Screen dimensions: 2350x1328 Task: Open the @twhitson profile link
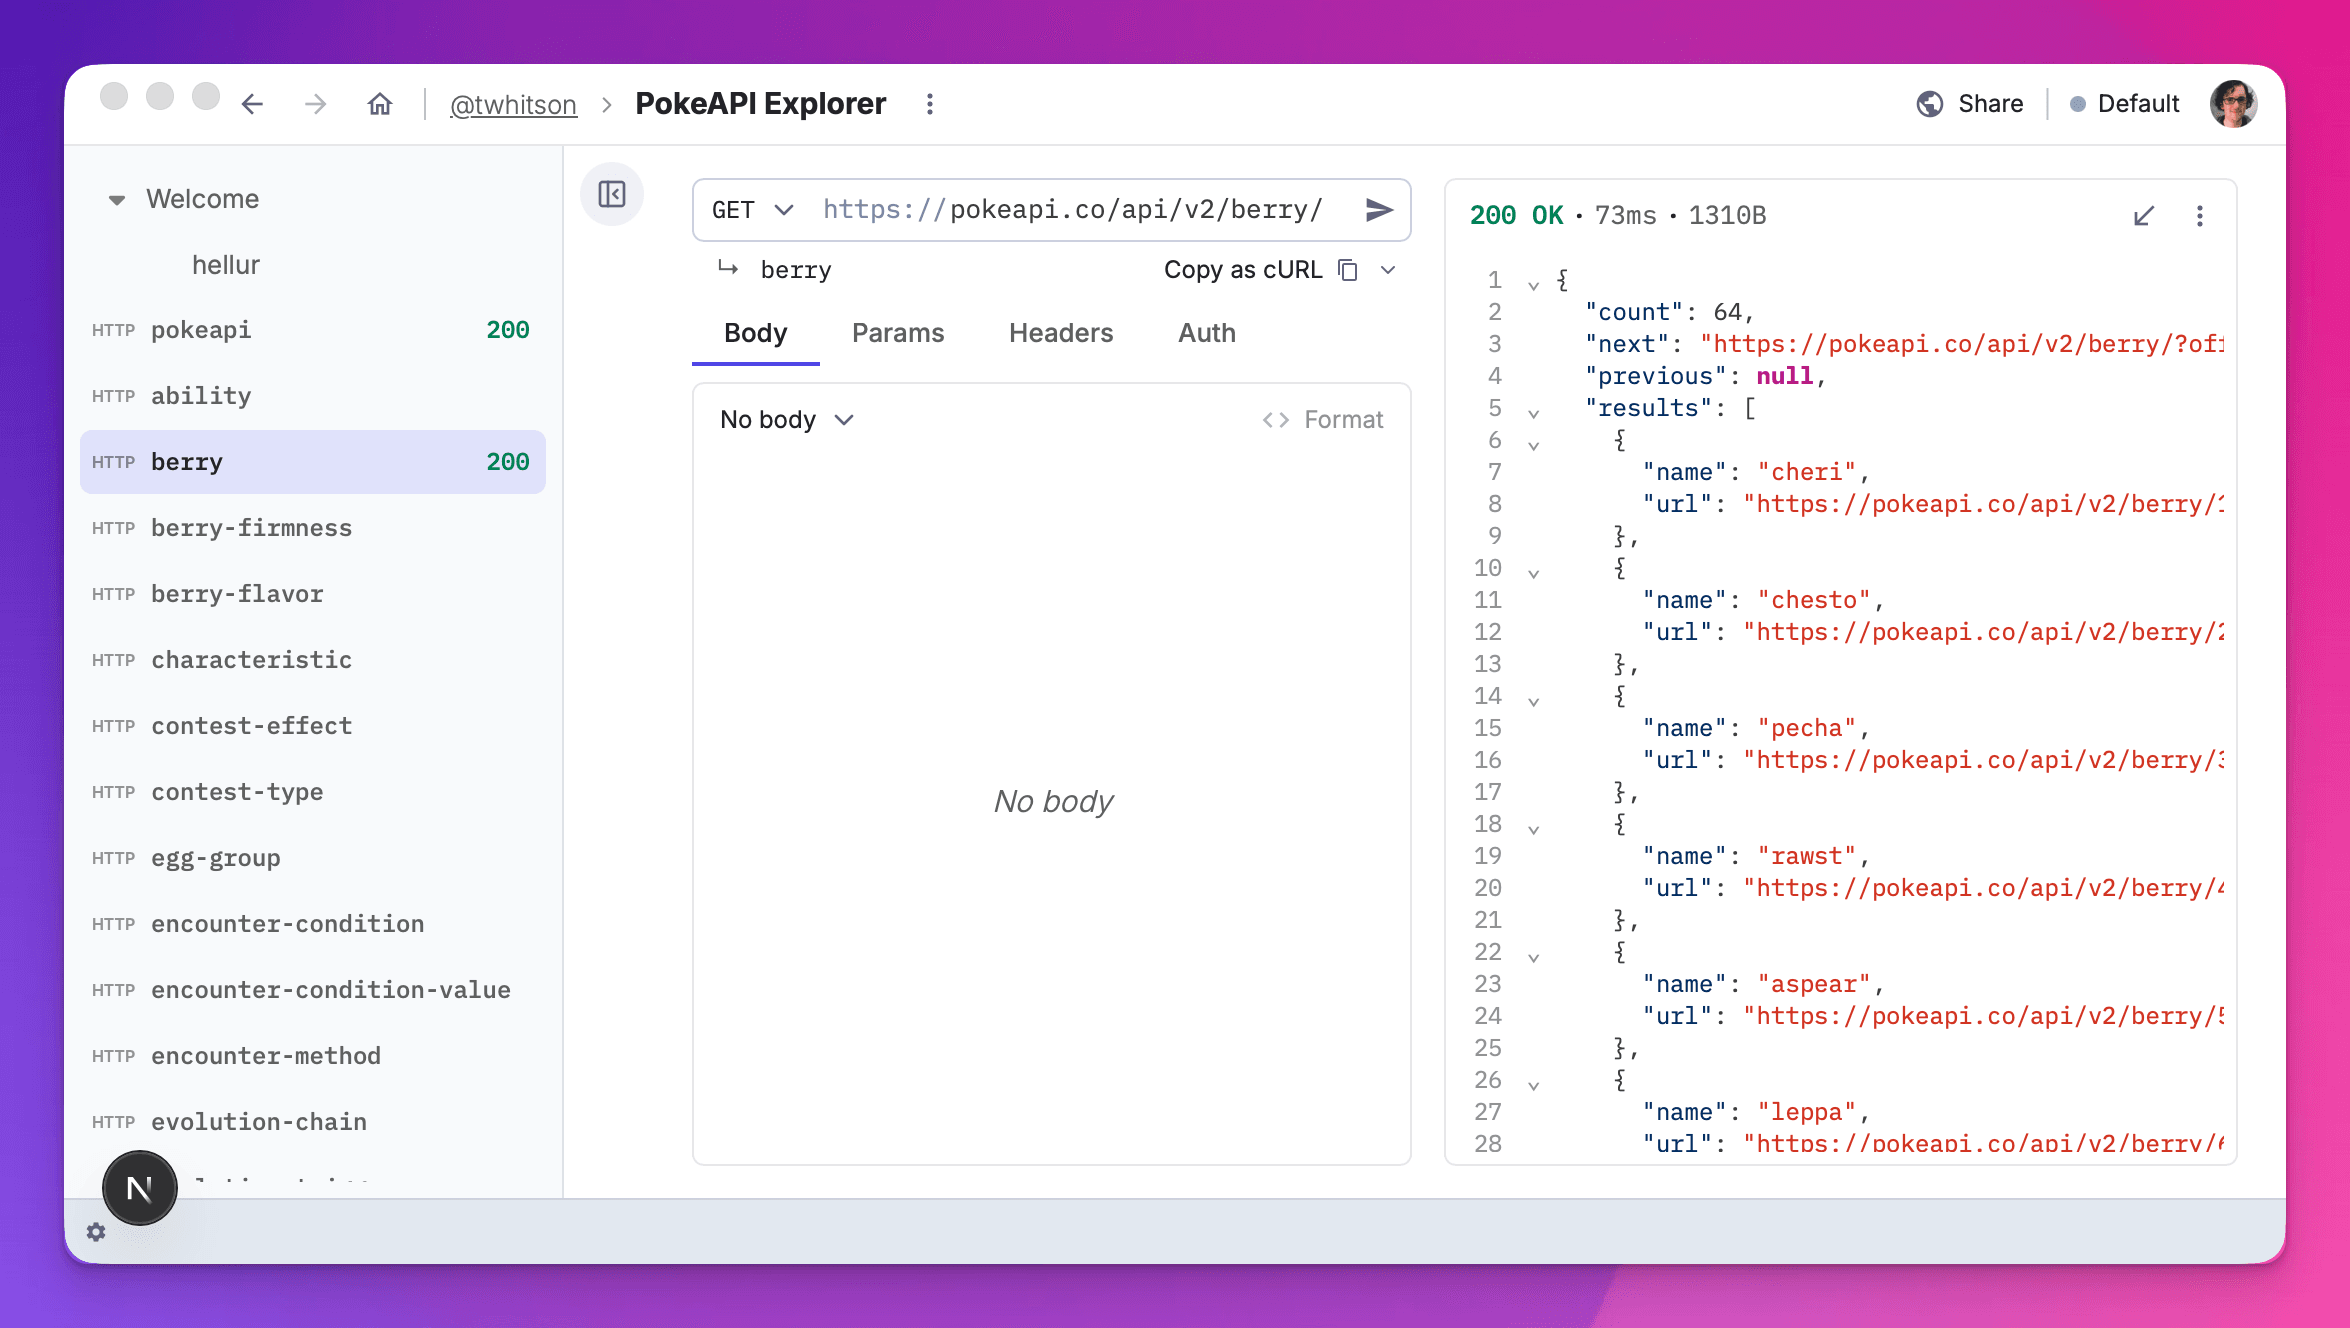[513, 104]
